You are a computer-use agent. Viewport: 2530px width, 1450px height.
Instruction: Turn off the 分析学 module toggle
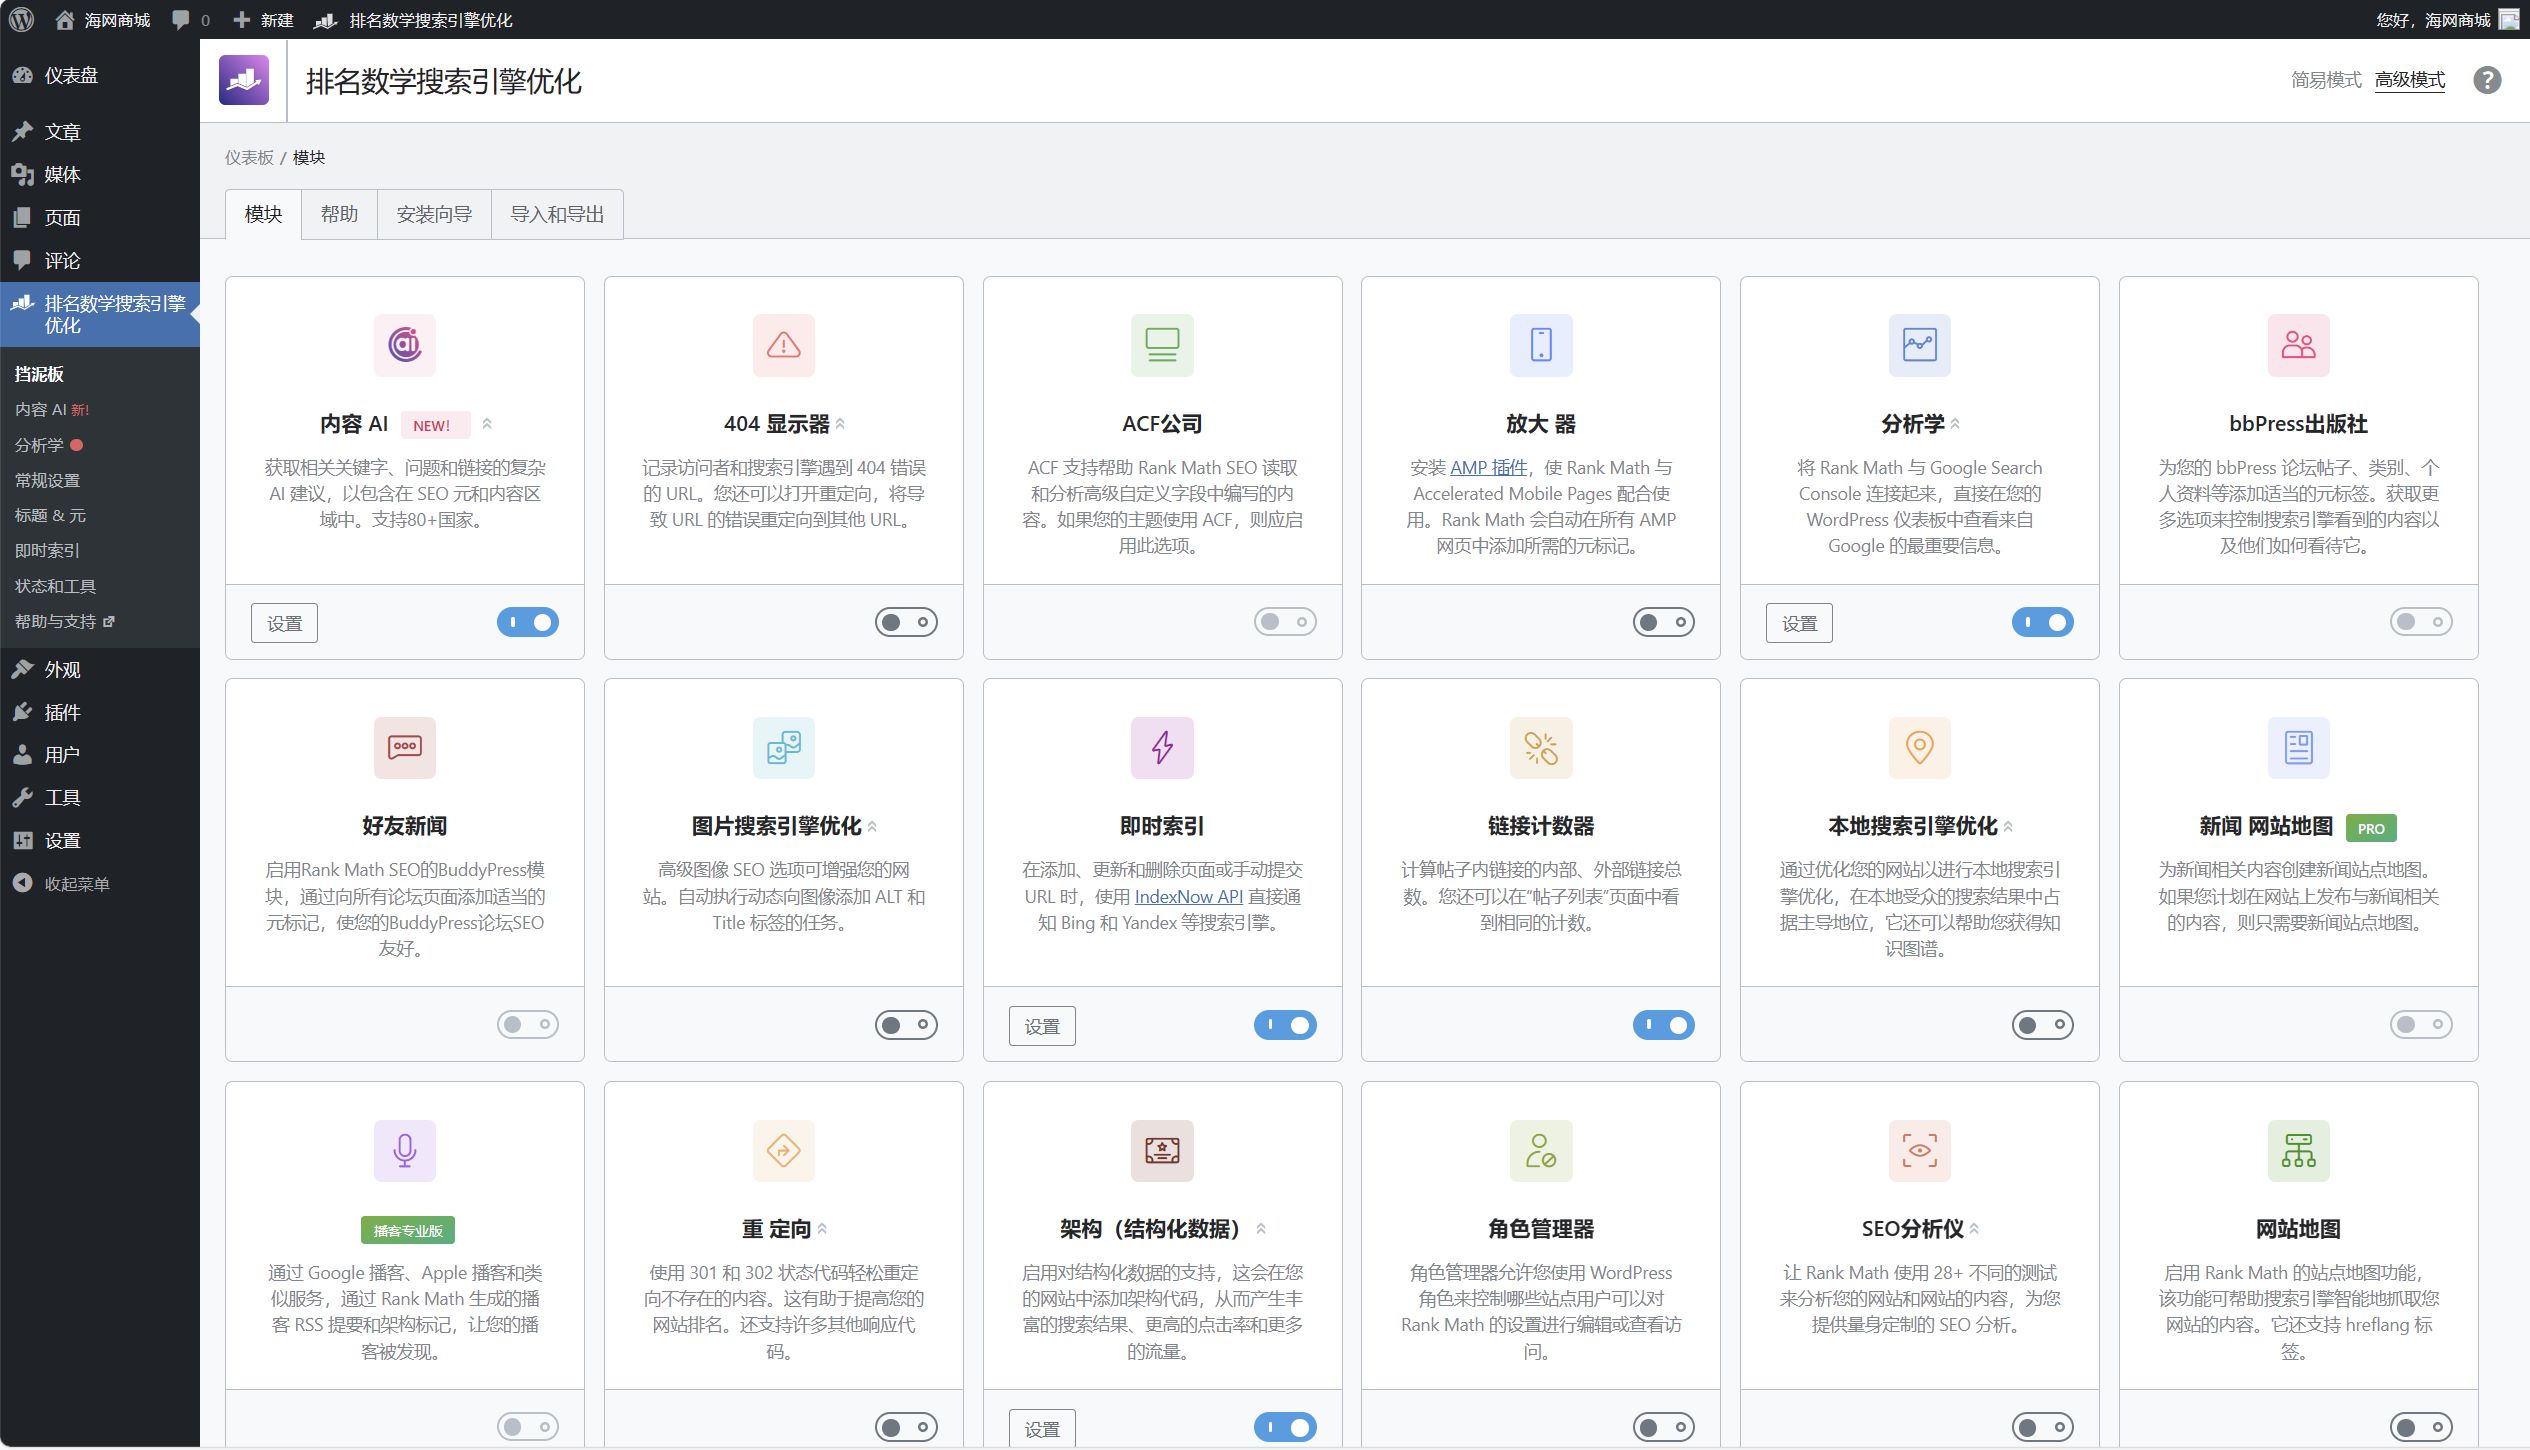tap(2043, 622)
